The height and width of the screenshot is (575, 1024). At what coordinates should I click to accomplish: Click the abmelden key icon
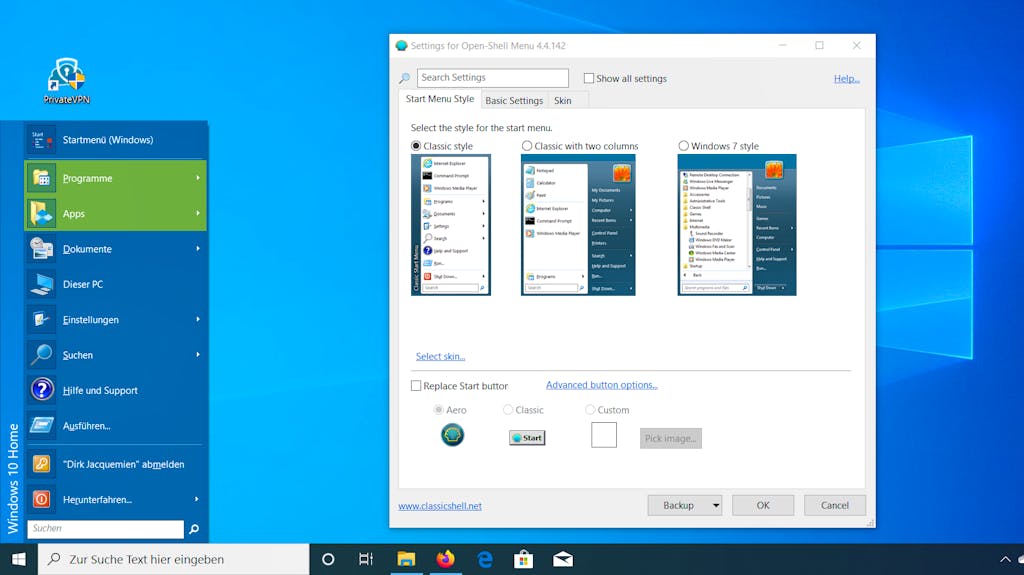(x=41, y=464)
